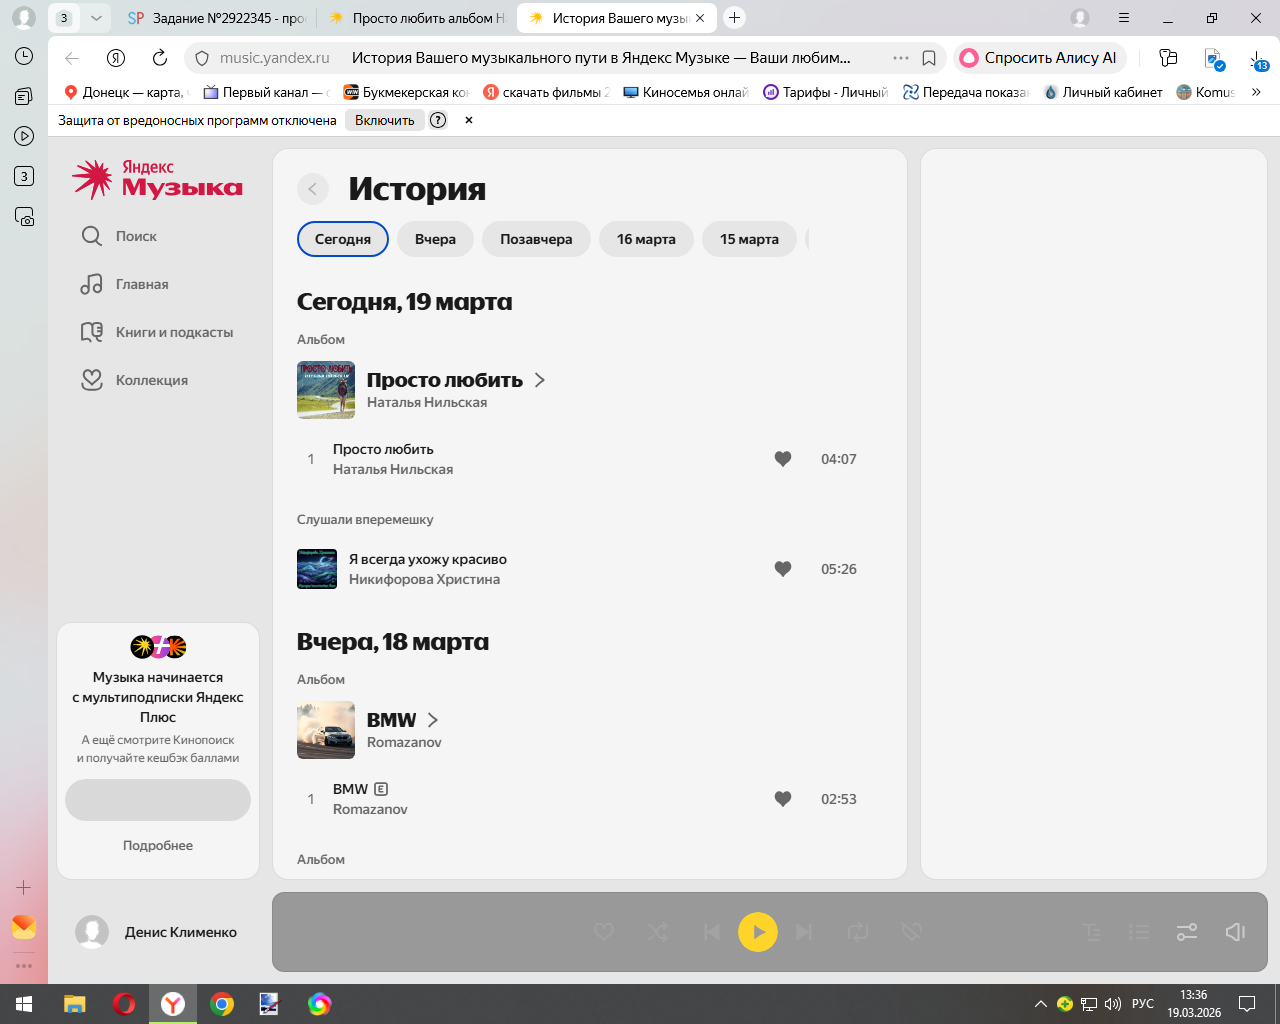Open Поиск in the Yandex Music sidebar
1280x1024 pixels.
pyautogui.click(x=119, y=236)
